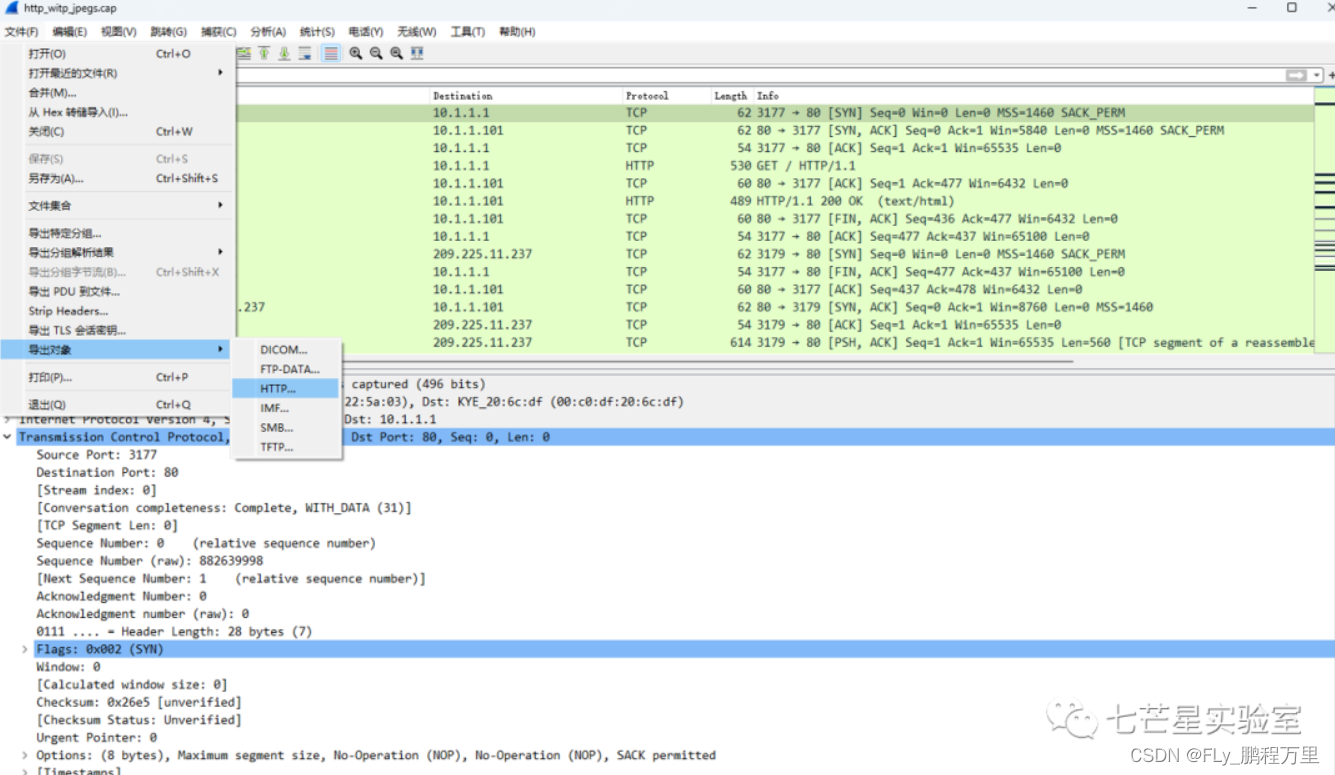Select SMB... in export objects submenu
The image size is (1335, 775).
(x=287, y=427)
